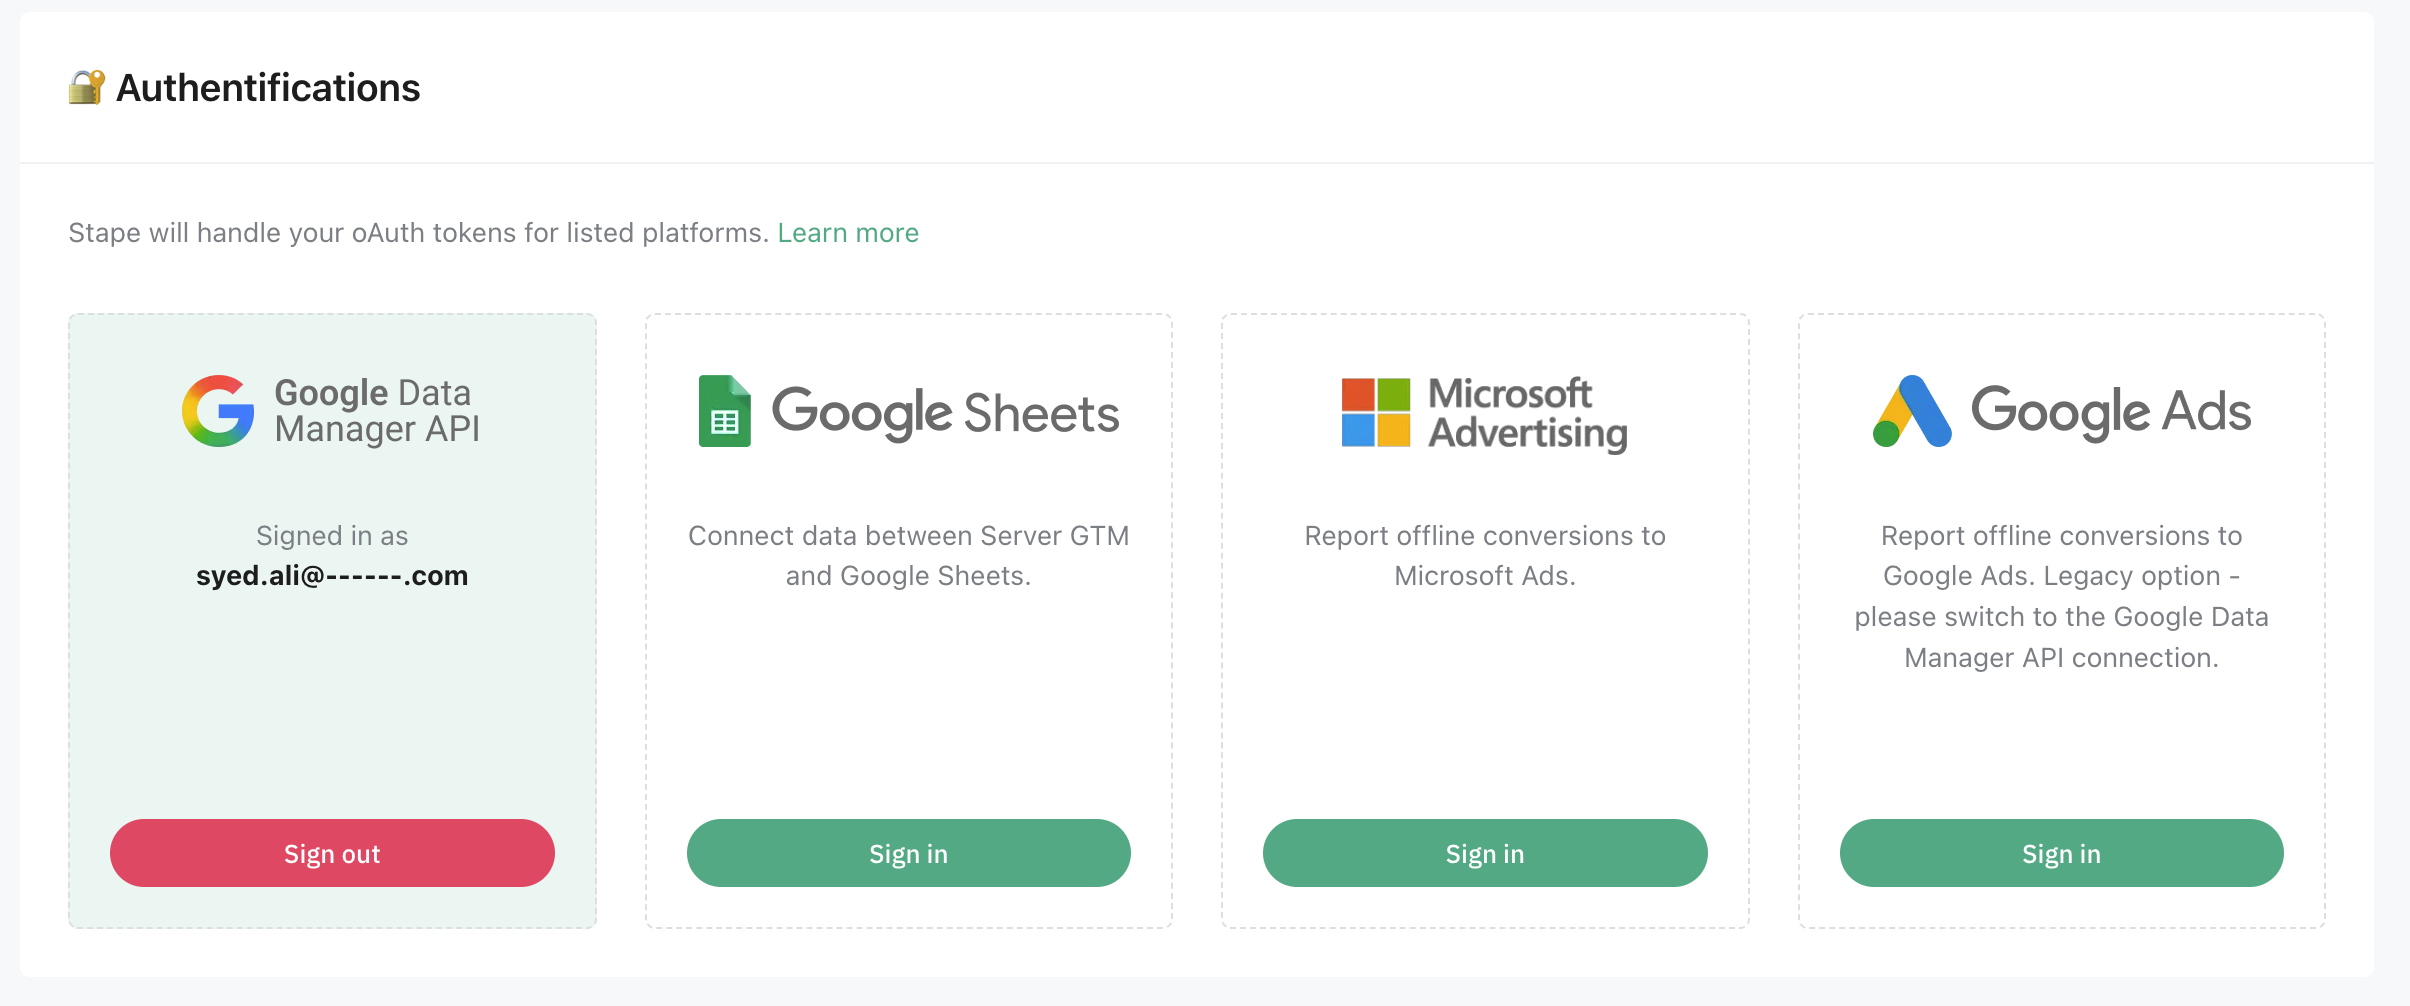Click the Google Data Manager API title text
The width and height of the screenshot is (2410, 1006).
[x=377, y=411]
